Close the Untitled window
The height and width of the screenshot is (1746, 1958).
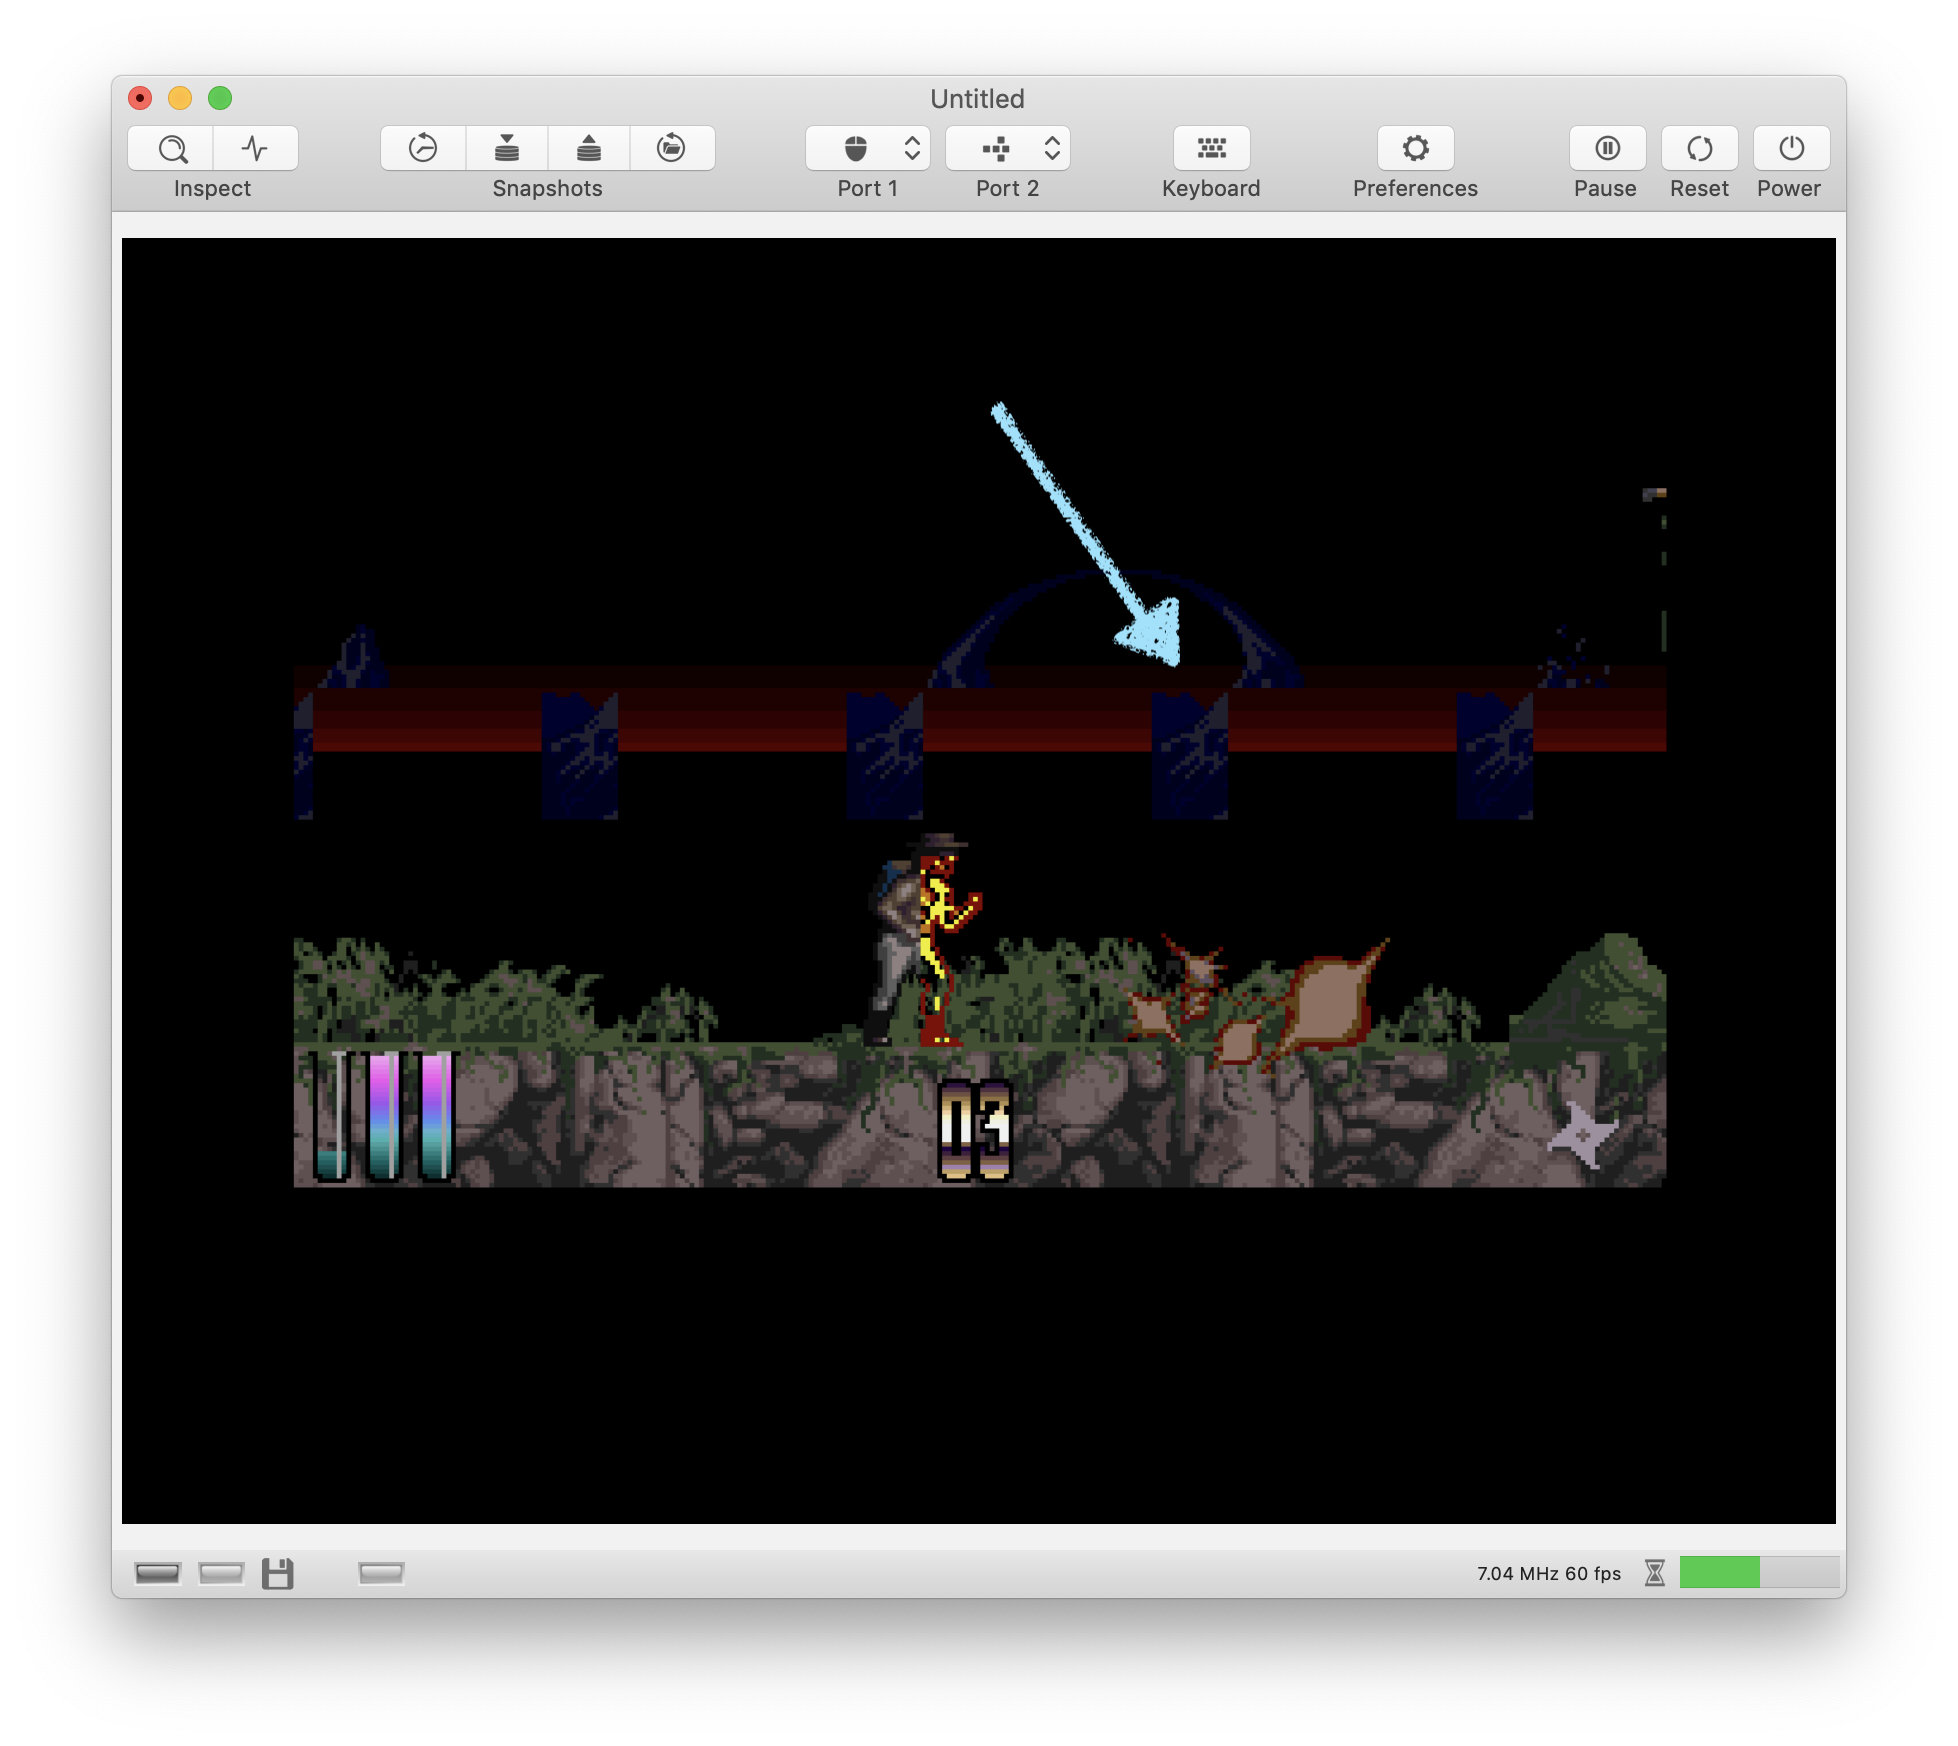(140, 98)
